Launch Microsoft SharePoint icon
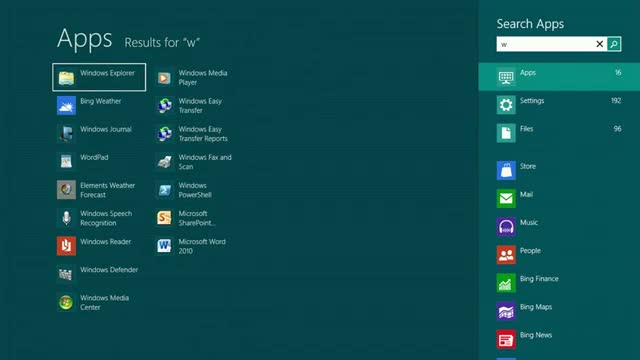 164,218
